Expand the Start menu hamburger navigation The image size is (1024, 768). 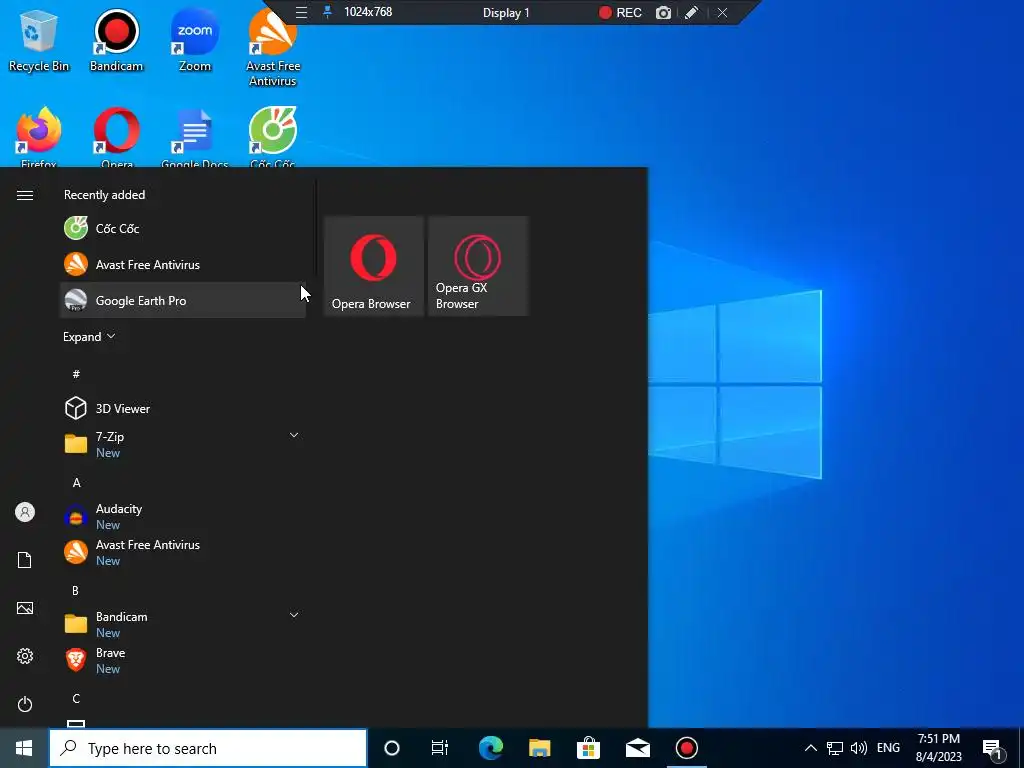tap(25, 195)
